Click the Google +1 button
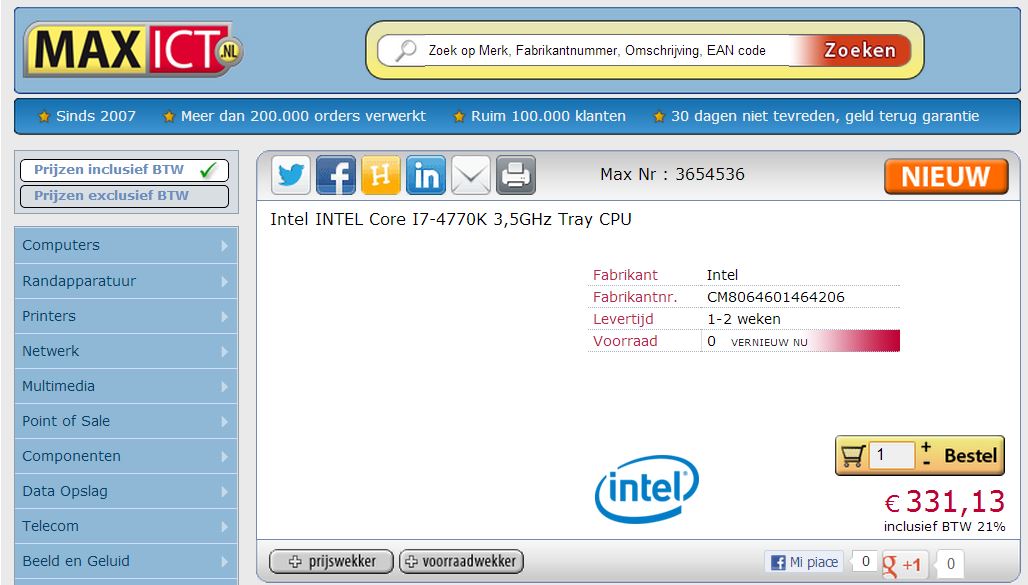This screenshot has height=585, width=1028. [x=902, y=564]
